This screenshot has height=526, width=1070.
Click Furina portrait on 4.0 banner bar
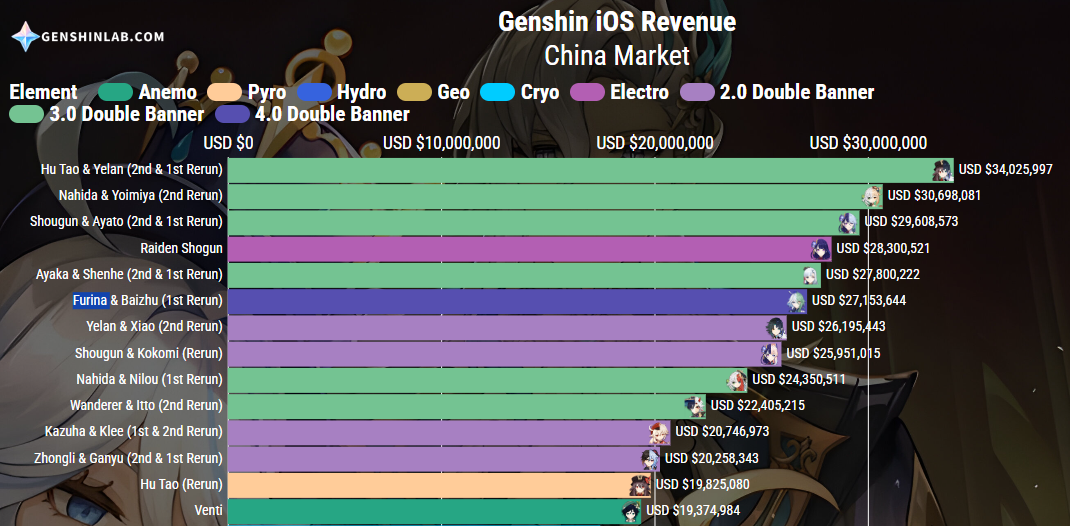pos(796,302)
